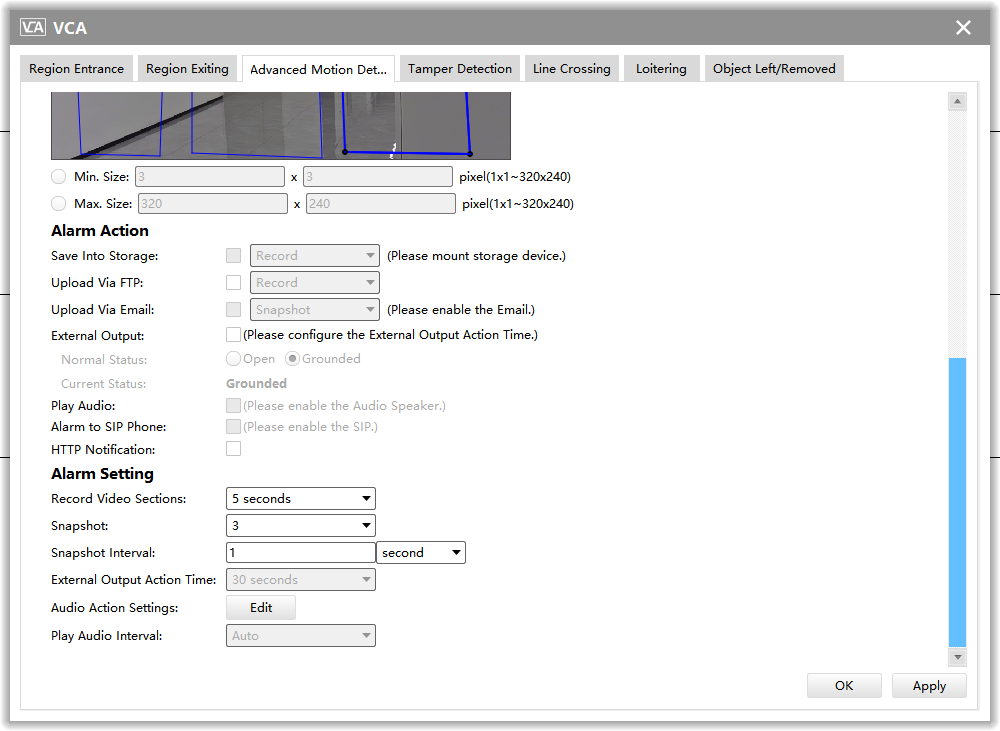Viewport: 1000px width, 731px height.
Task: Open the Object Left/Removed tab
Action: pos(774,68)
